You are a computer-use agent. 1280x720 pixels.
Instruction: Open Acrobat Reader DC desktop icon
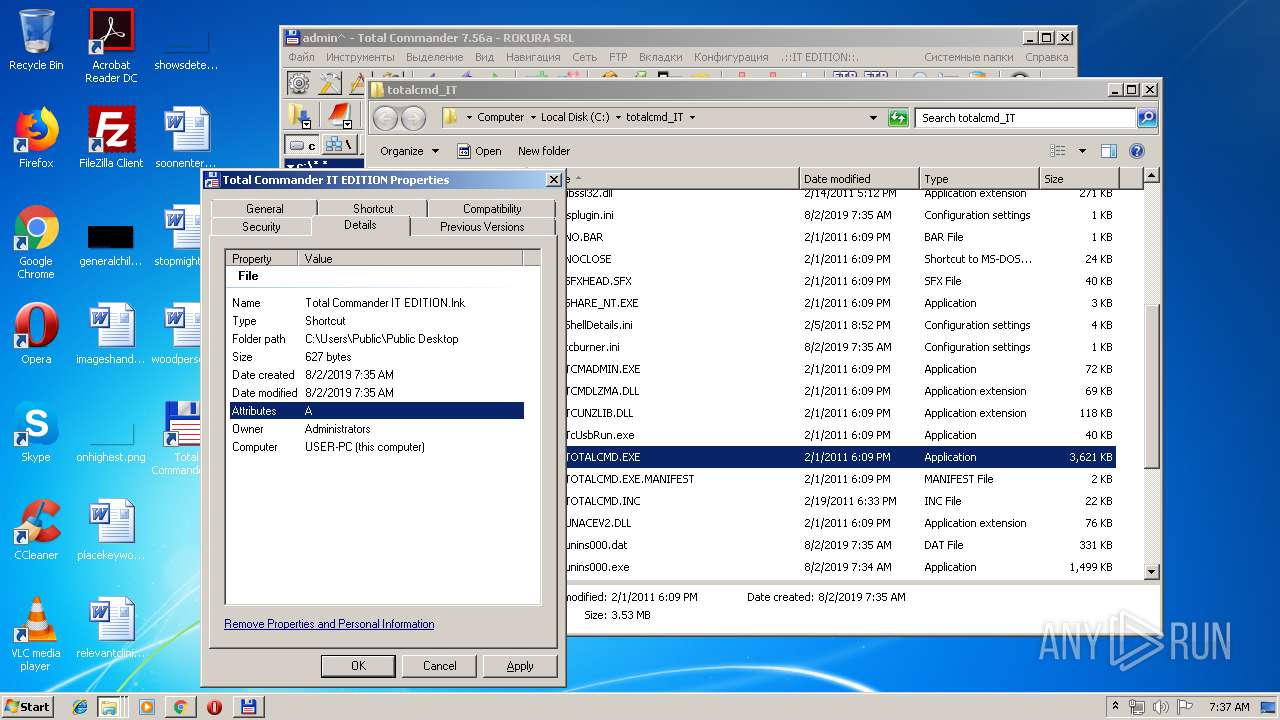coord(111,46)
